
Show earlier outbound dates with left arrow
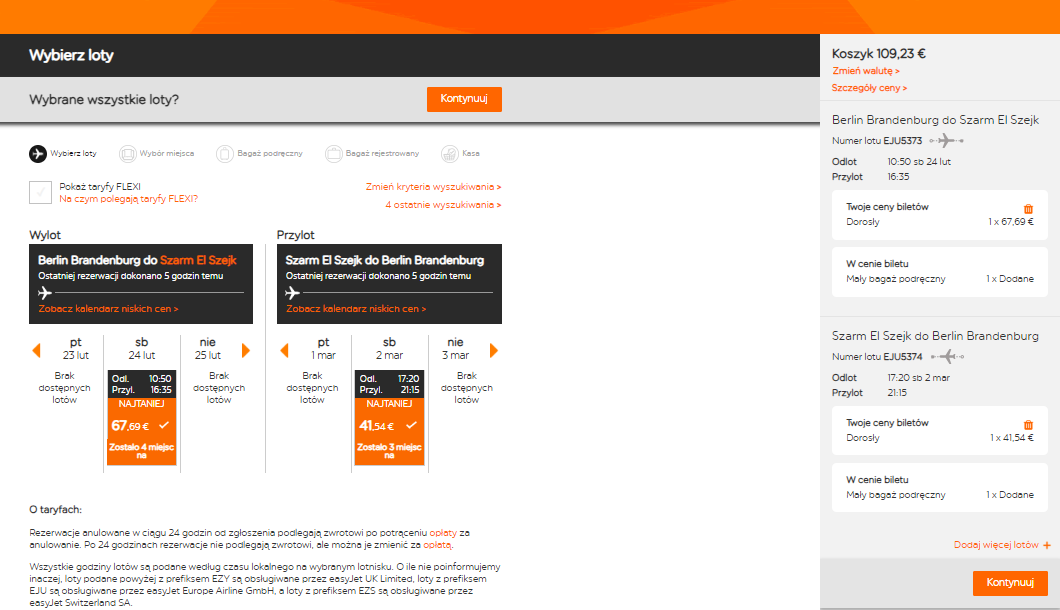pyautogui.click(x=37, y=350)
